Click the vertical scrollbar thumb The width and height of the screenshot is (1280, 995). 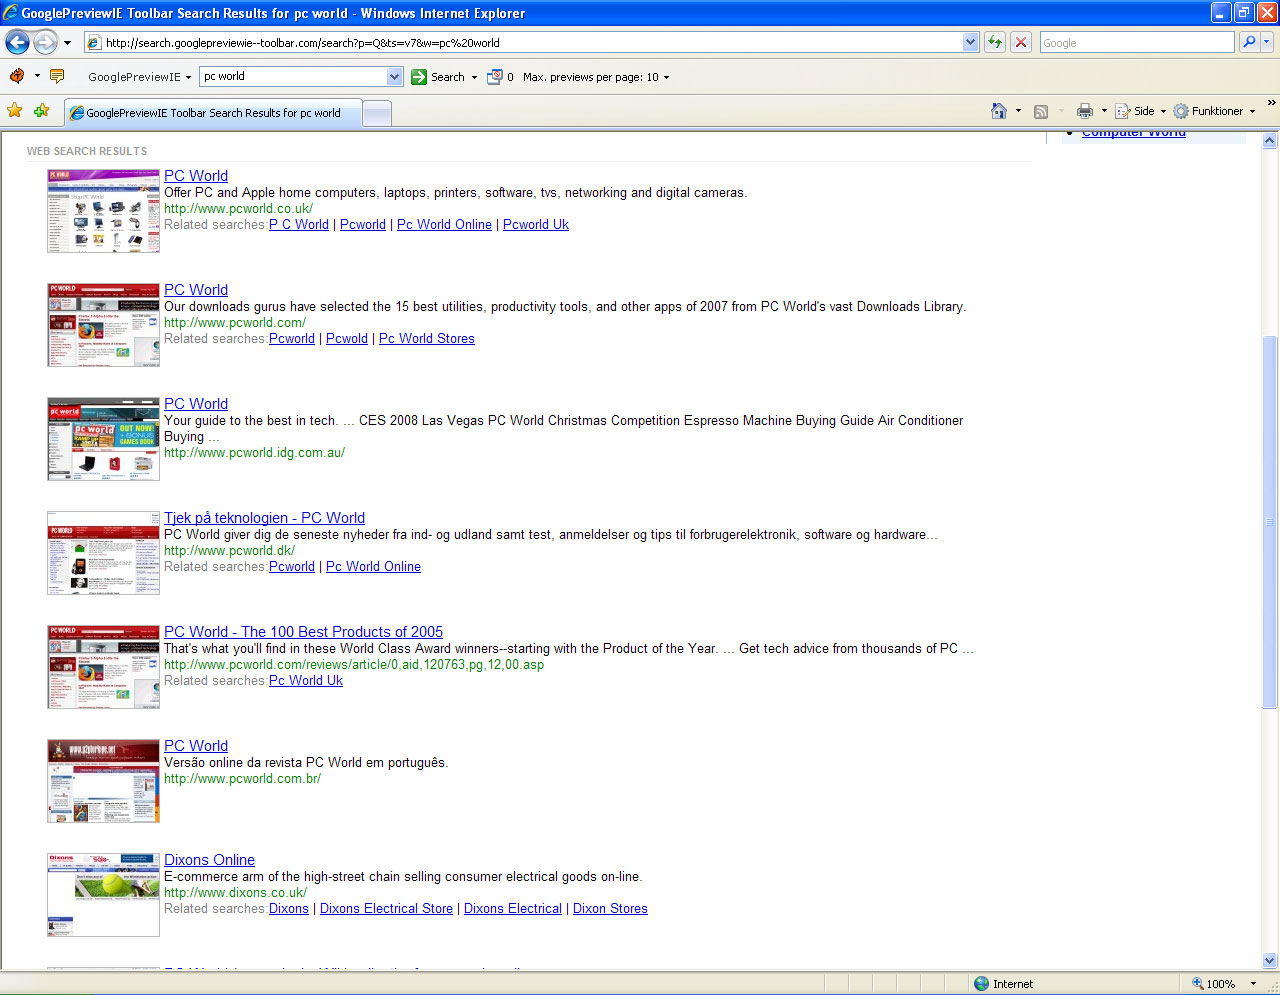click(x=1270, y=523)
